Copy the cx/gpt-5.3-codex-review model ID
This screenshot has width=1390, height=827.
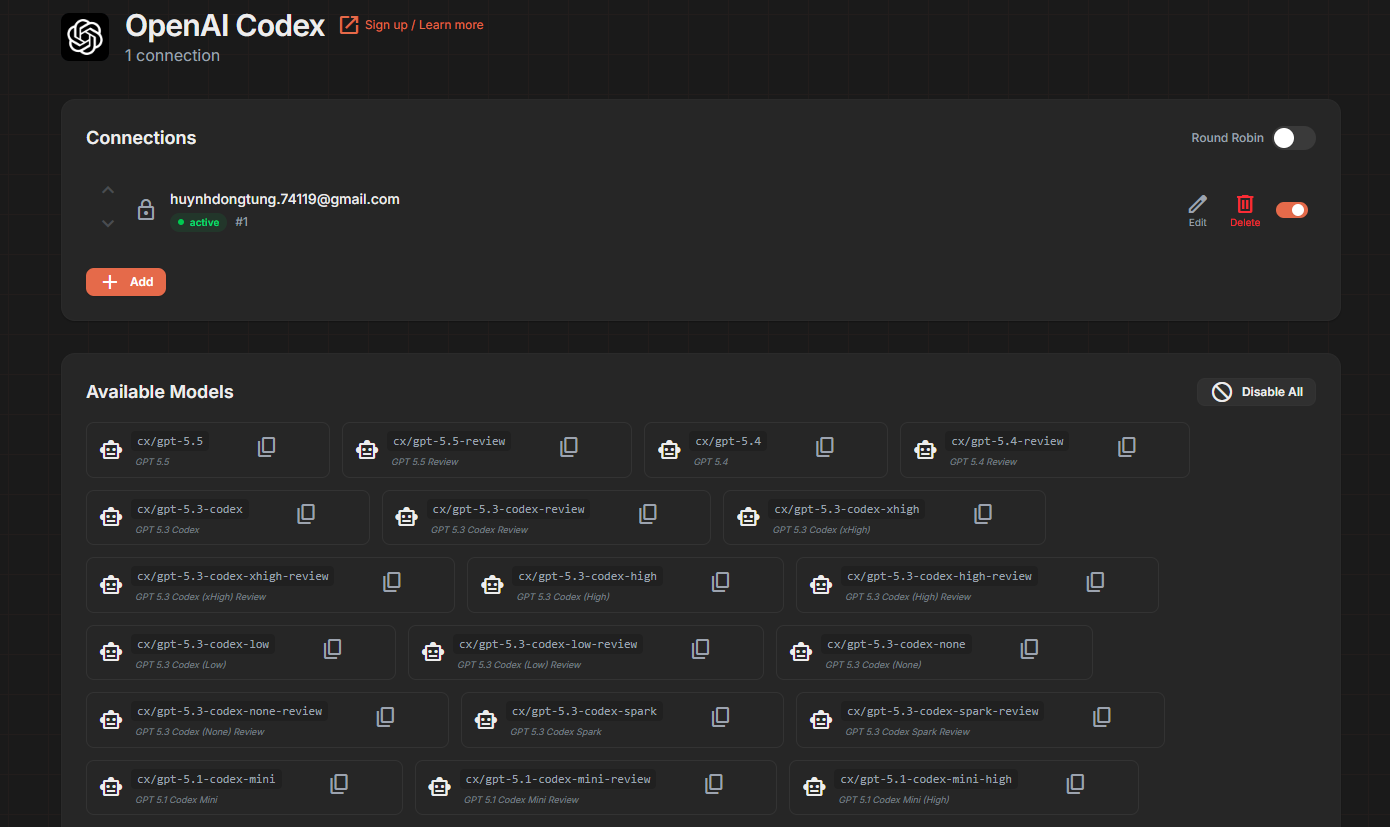point(648,514)
